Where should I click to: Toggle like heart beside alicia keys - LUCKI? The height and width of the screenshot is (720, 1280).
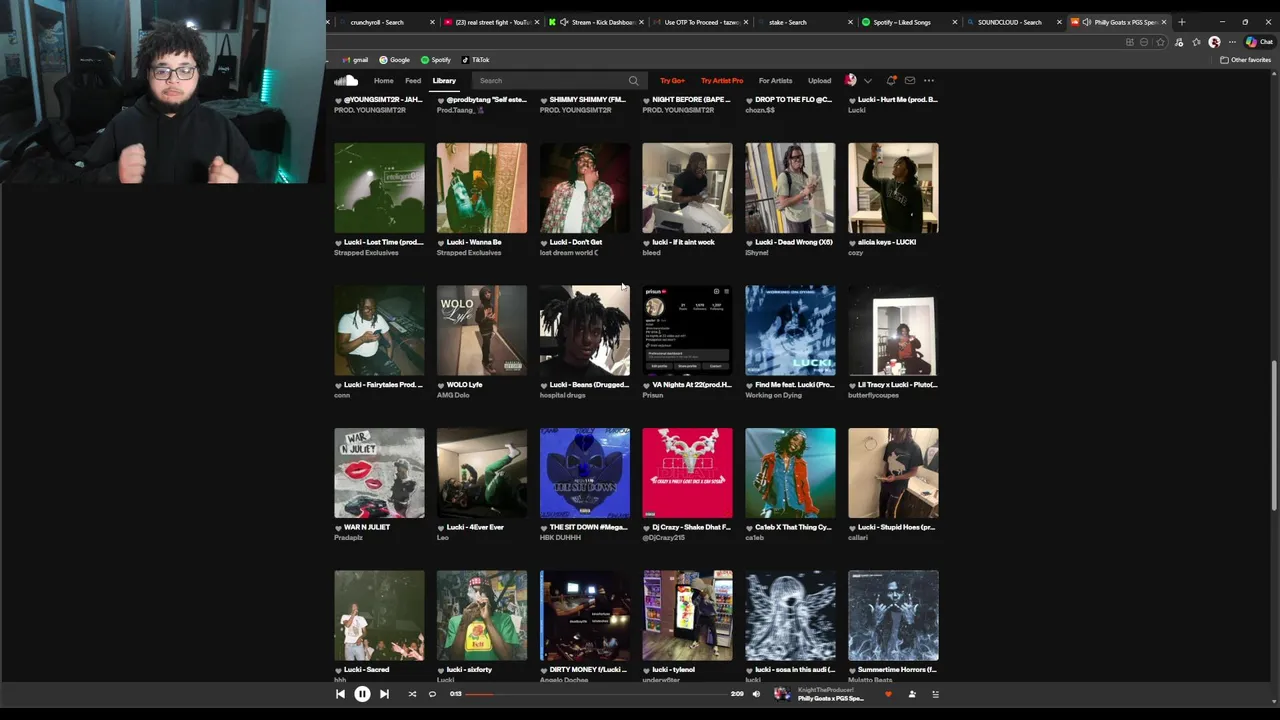click(x=852, y=243)
